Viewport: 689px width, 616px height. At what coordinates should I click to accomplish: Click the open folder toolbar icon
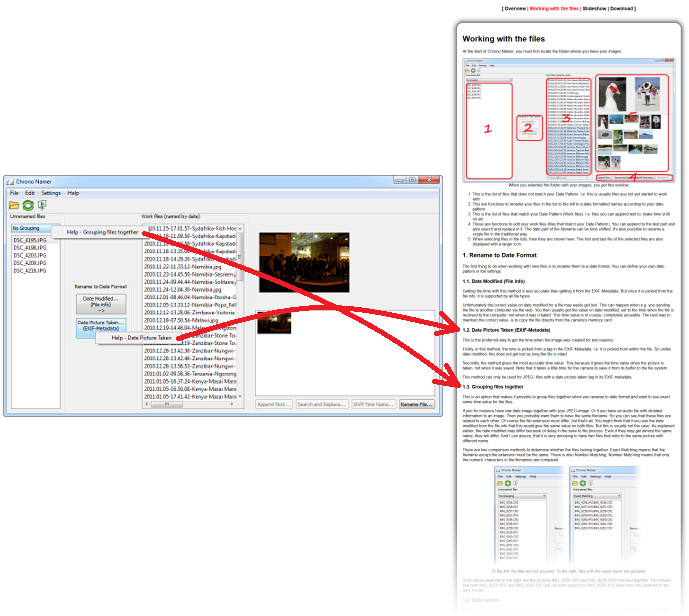click(x=14, y=205)
